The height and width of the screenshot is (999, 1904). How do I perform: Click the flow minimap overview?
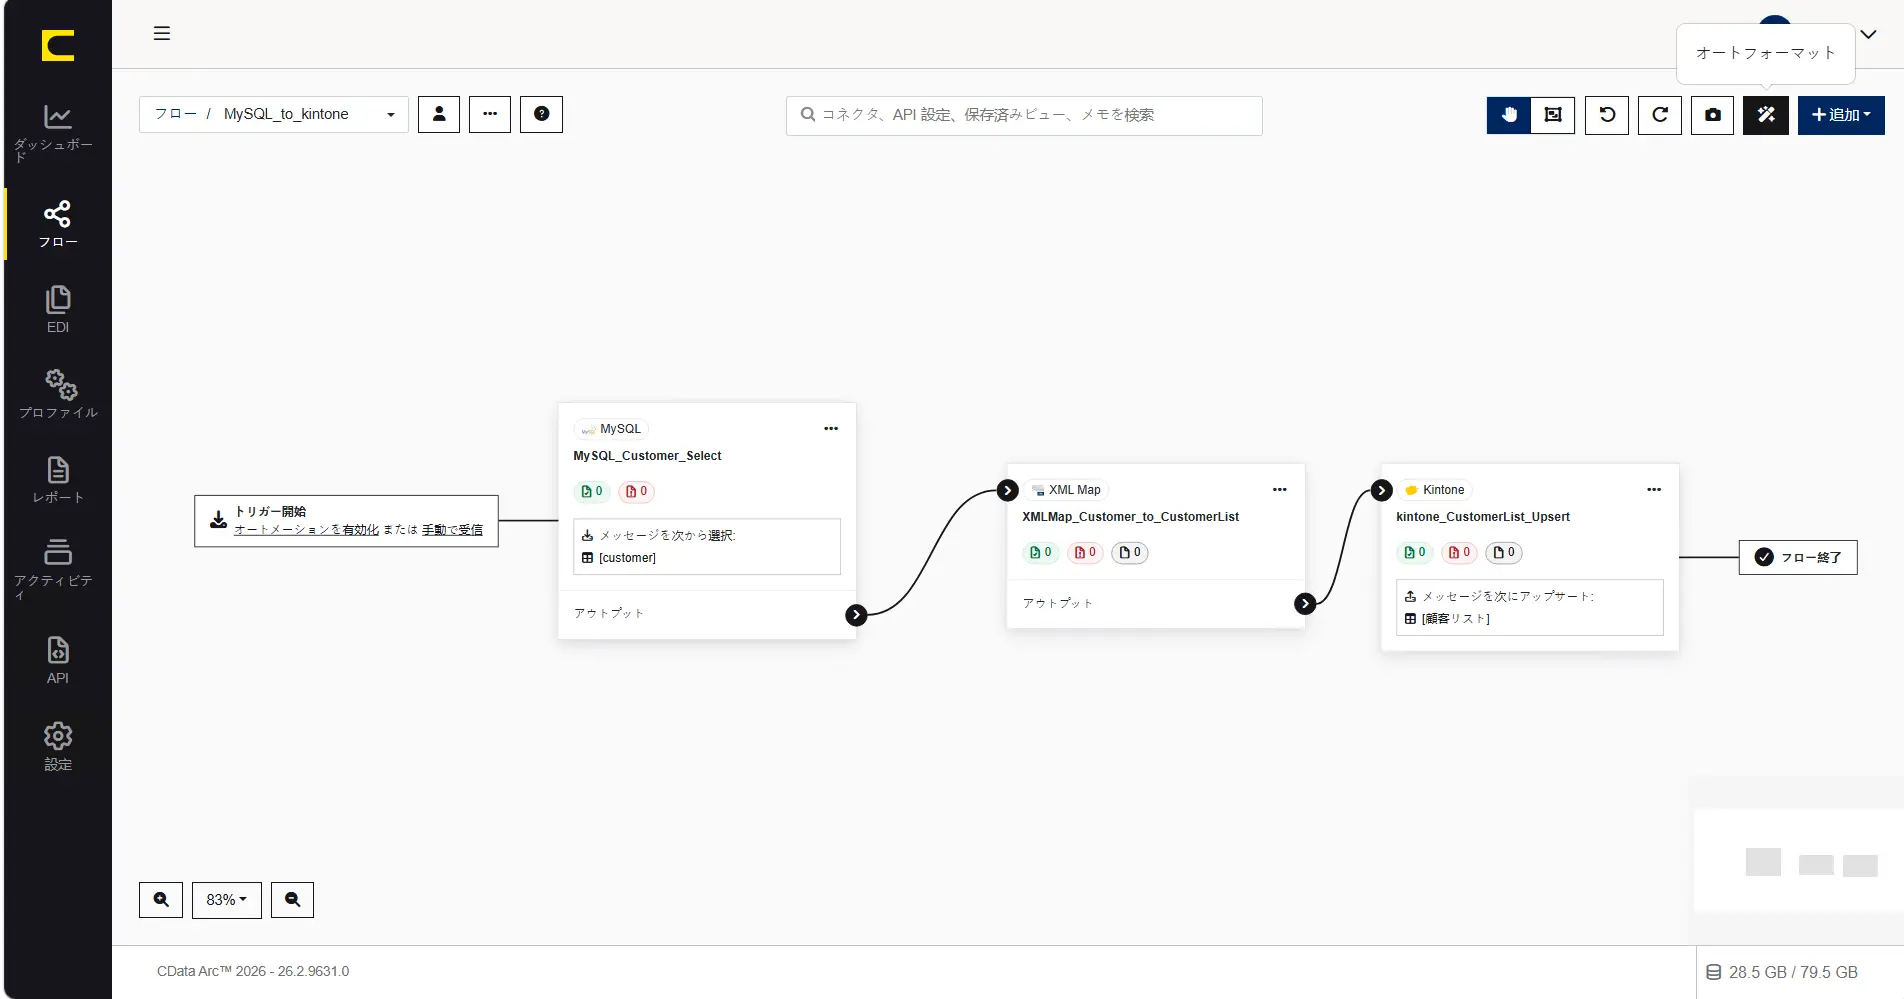pos(1797,860)
